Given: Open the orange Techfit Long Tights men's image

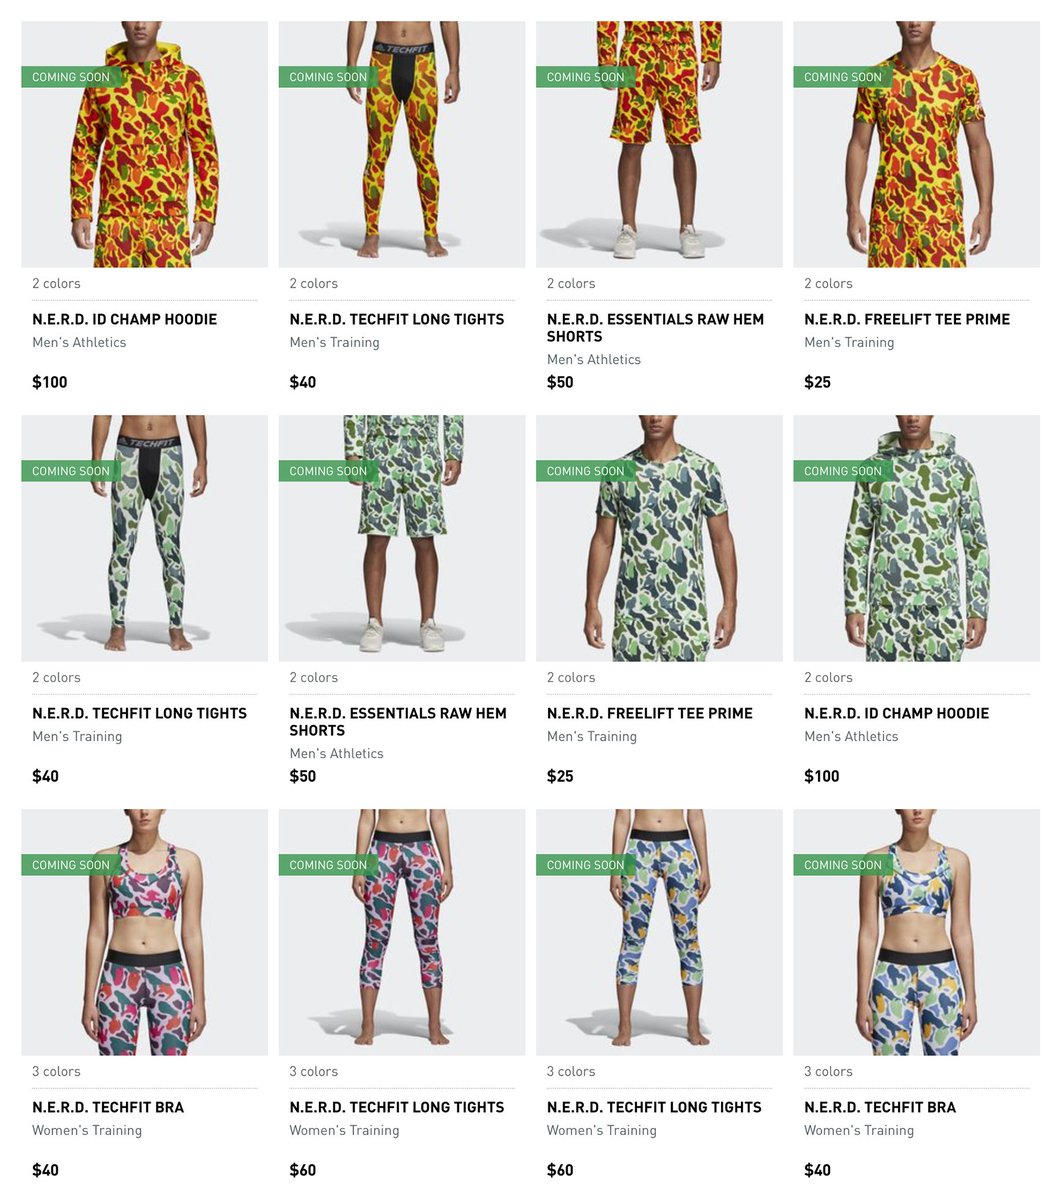Looking at the screenshot, I should (401, 144).
